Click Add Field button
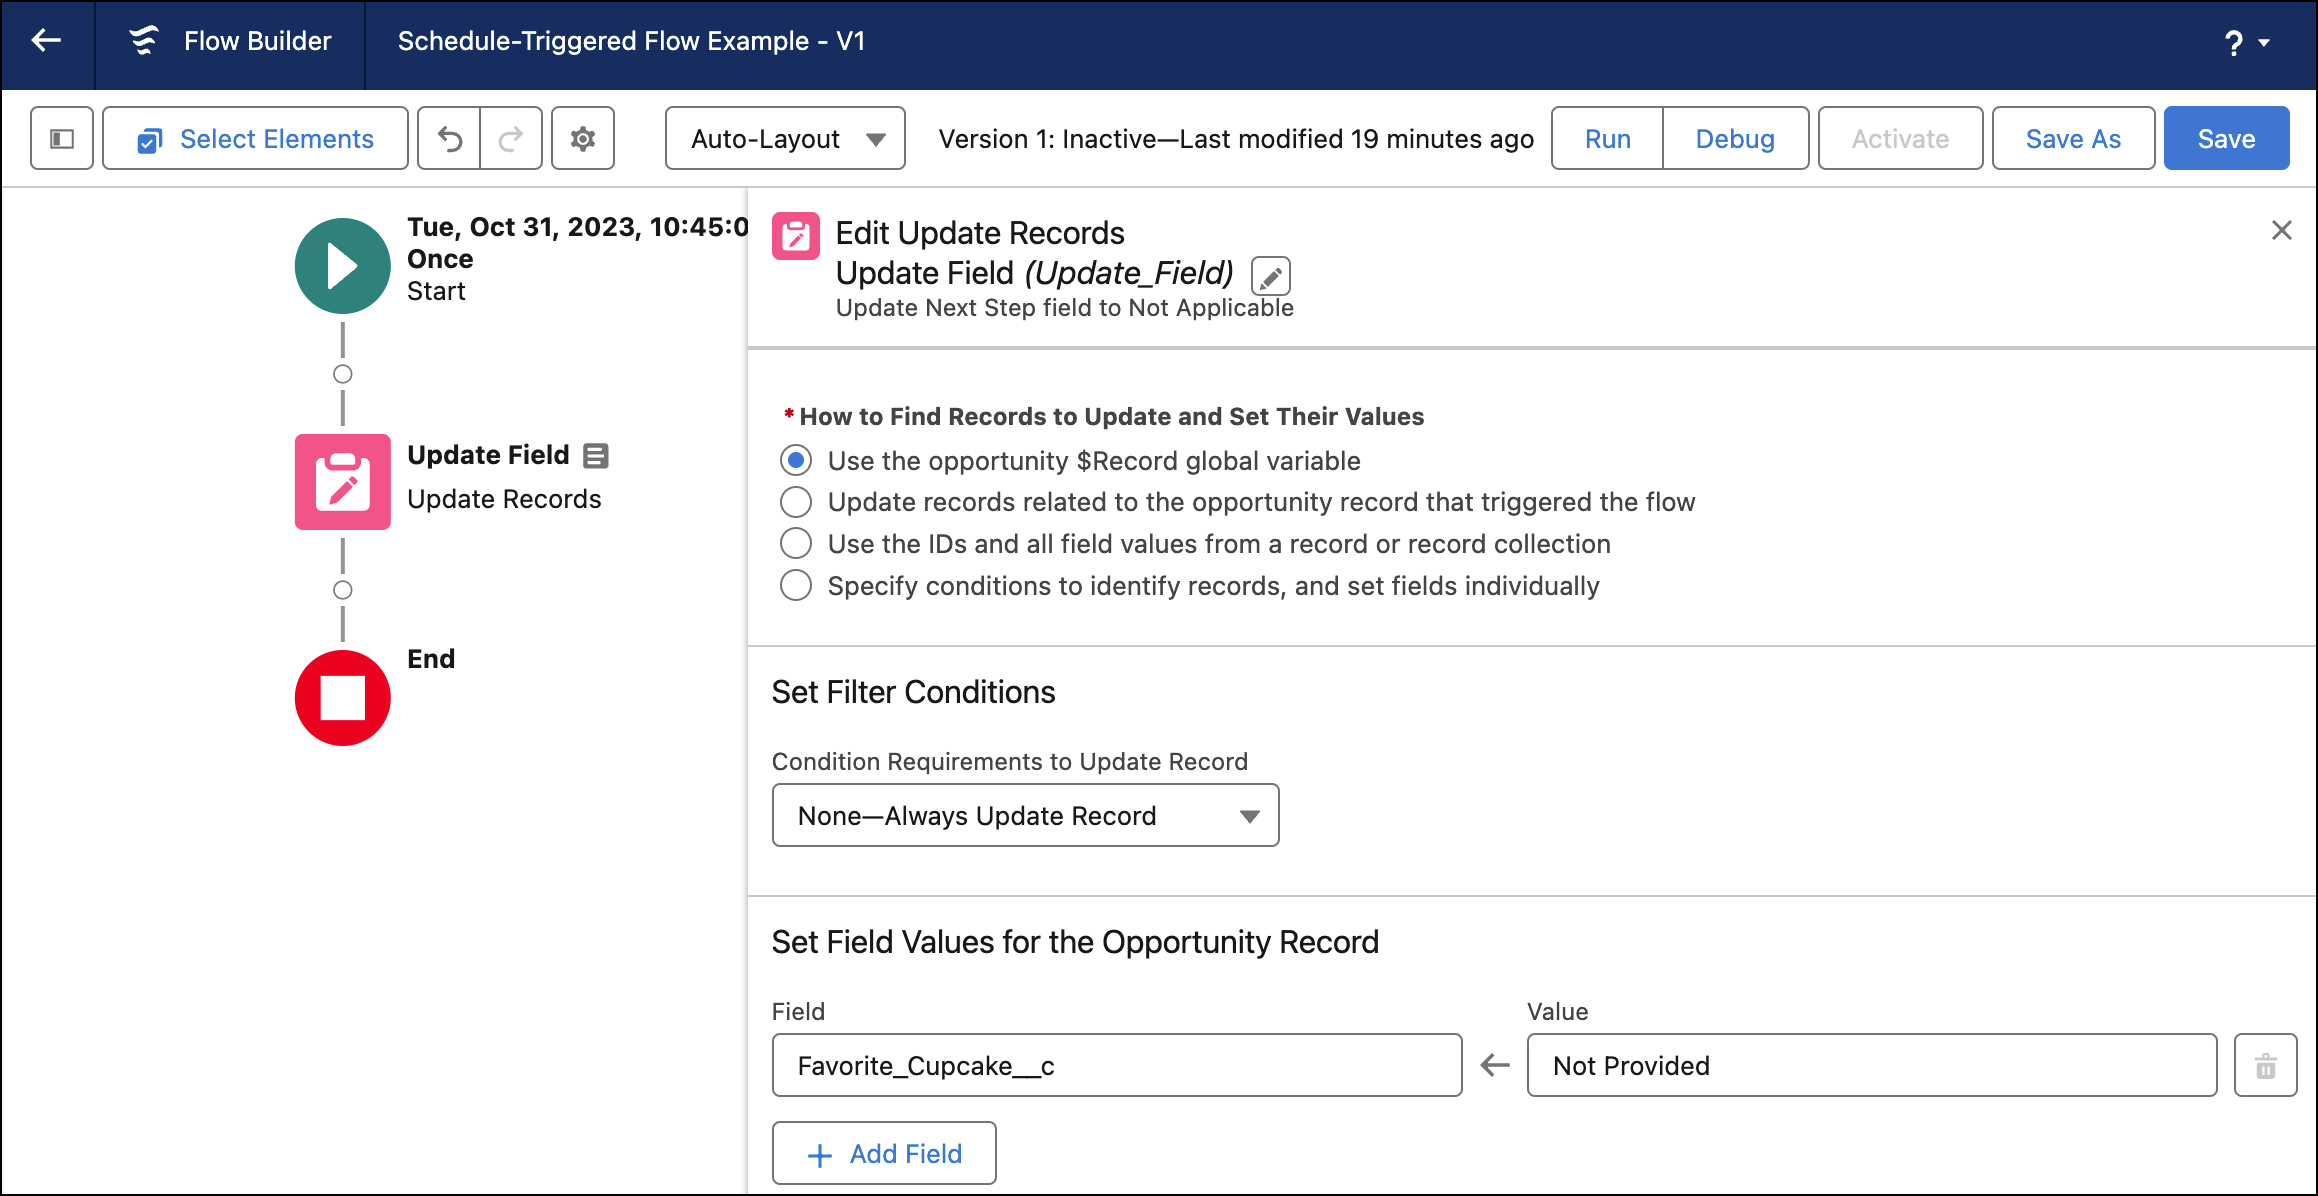2318x1196 pixels. tap(884, 1153)
